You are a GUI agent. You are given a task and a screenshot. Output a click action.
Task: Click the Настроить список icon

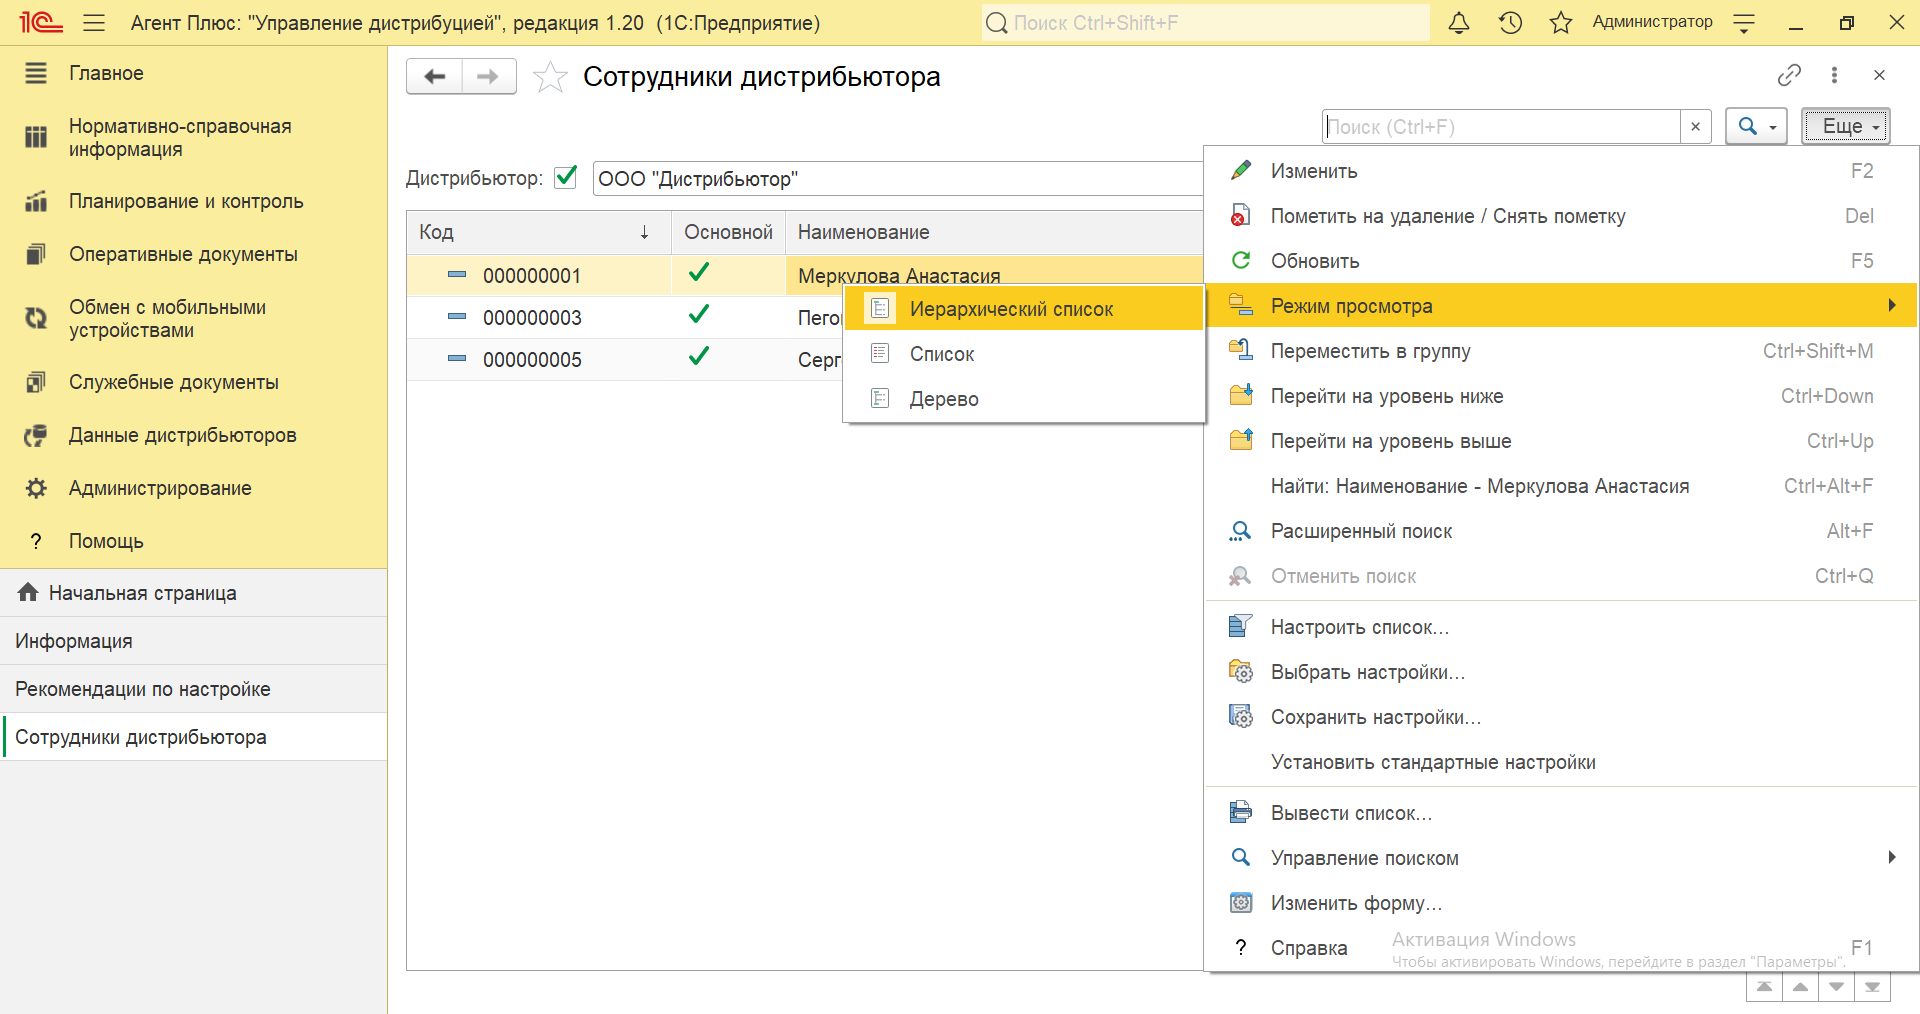point(1241,626)
